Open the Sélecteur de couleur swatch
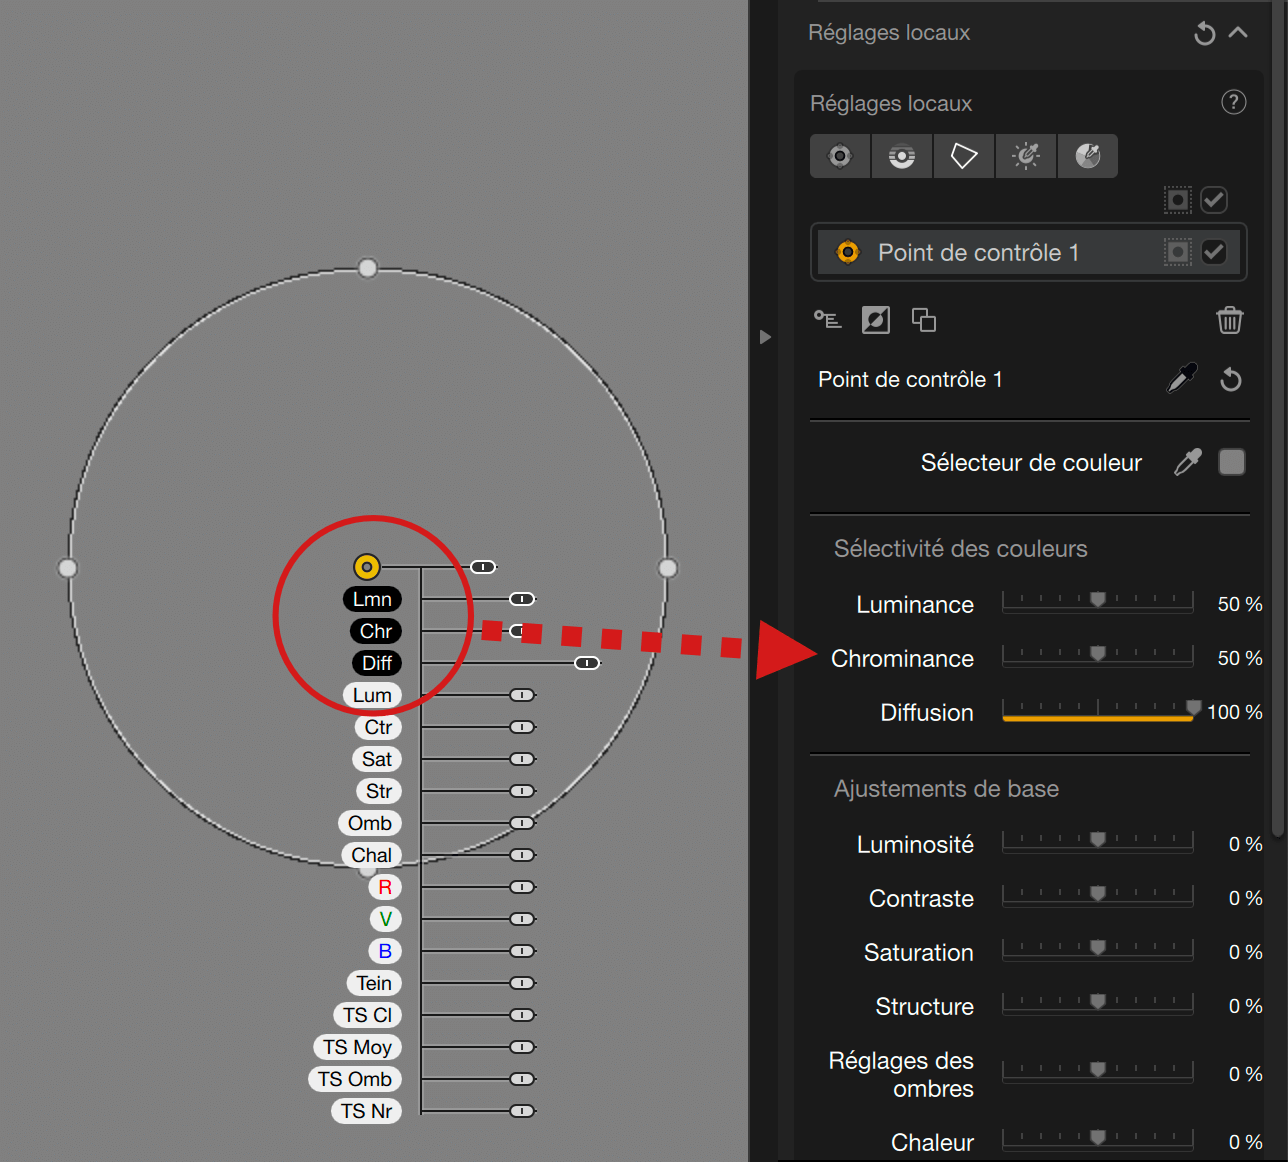1288x1162 pixels. click(x=1232, y=462)
